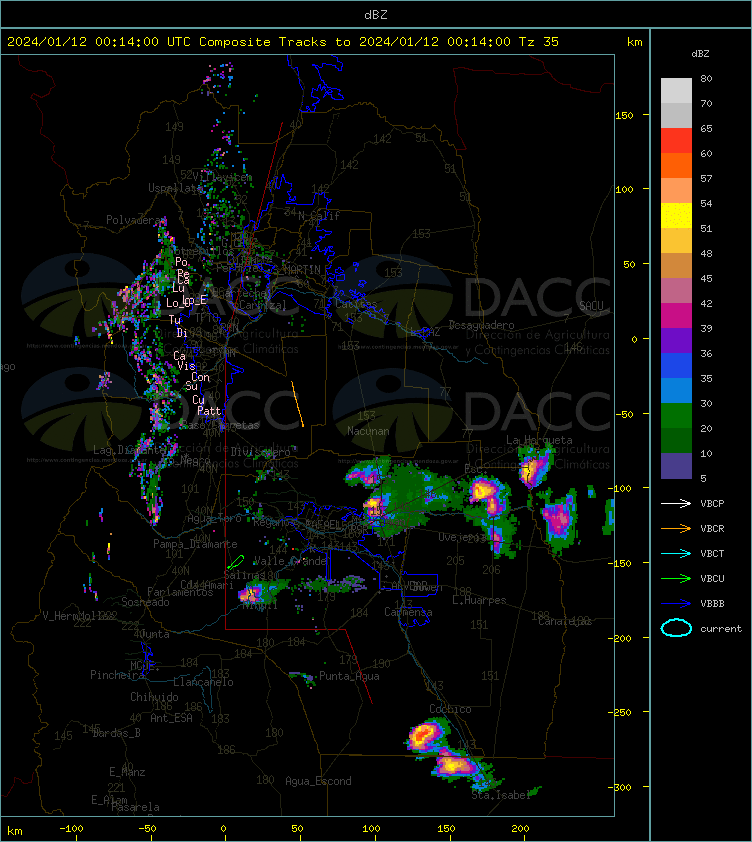
Task: Click the 'Agua_Escond' place label
Action: pyautogui.click(x=318, y=781)
